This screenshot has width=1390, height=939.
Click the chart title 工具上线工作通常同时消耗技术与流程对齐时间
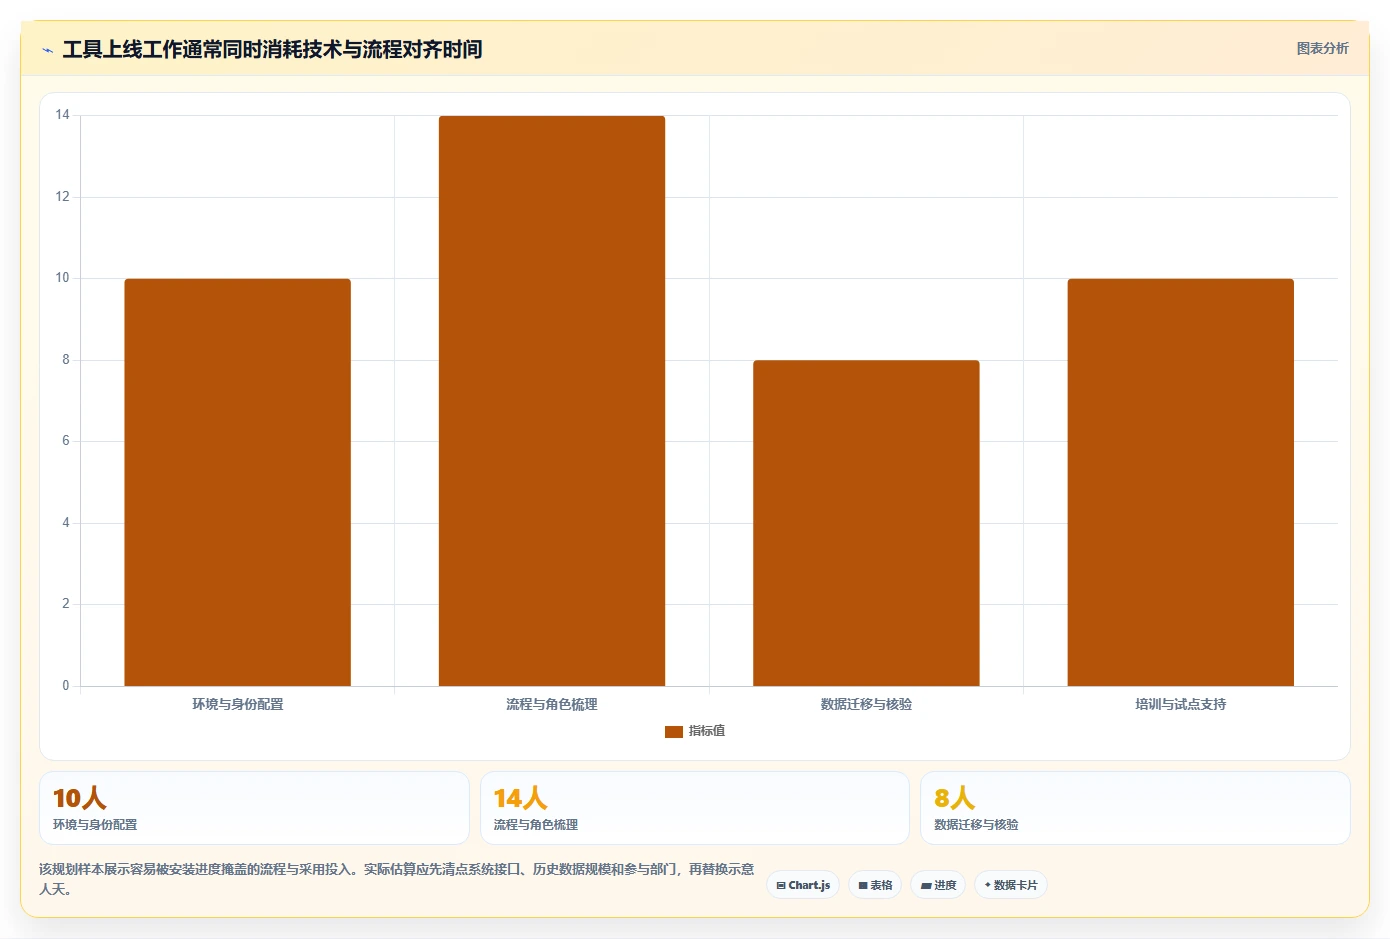pyautogui.click(x=272, y=49)
